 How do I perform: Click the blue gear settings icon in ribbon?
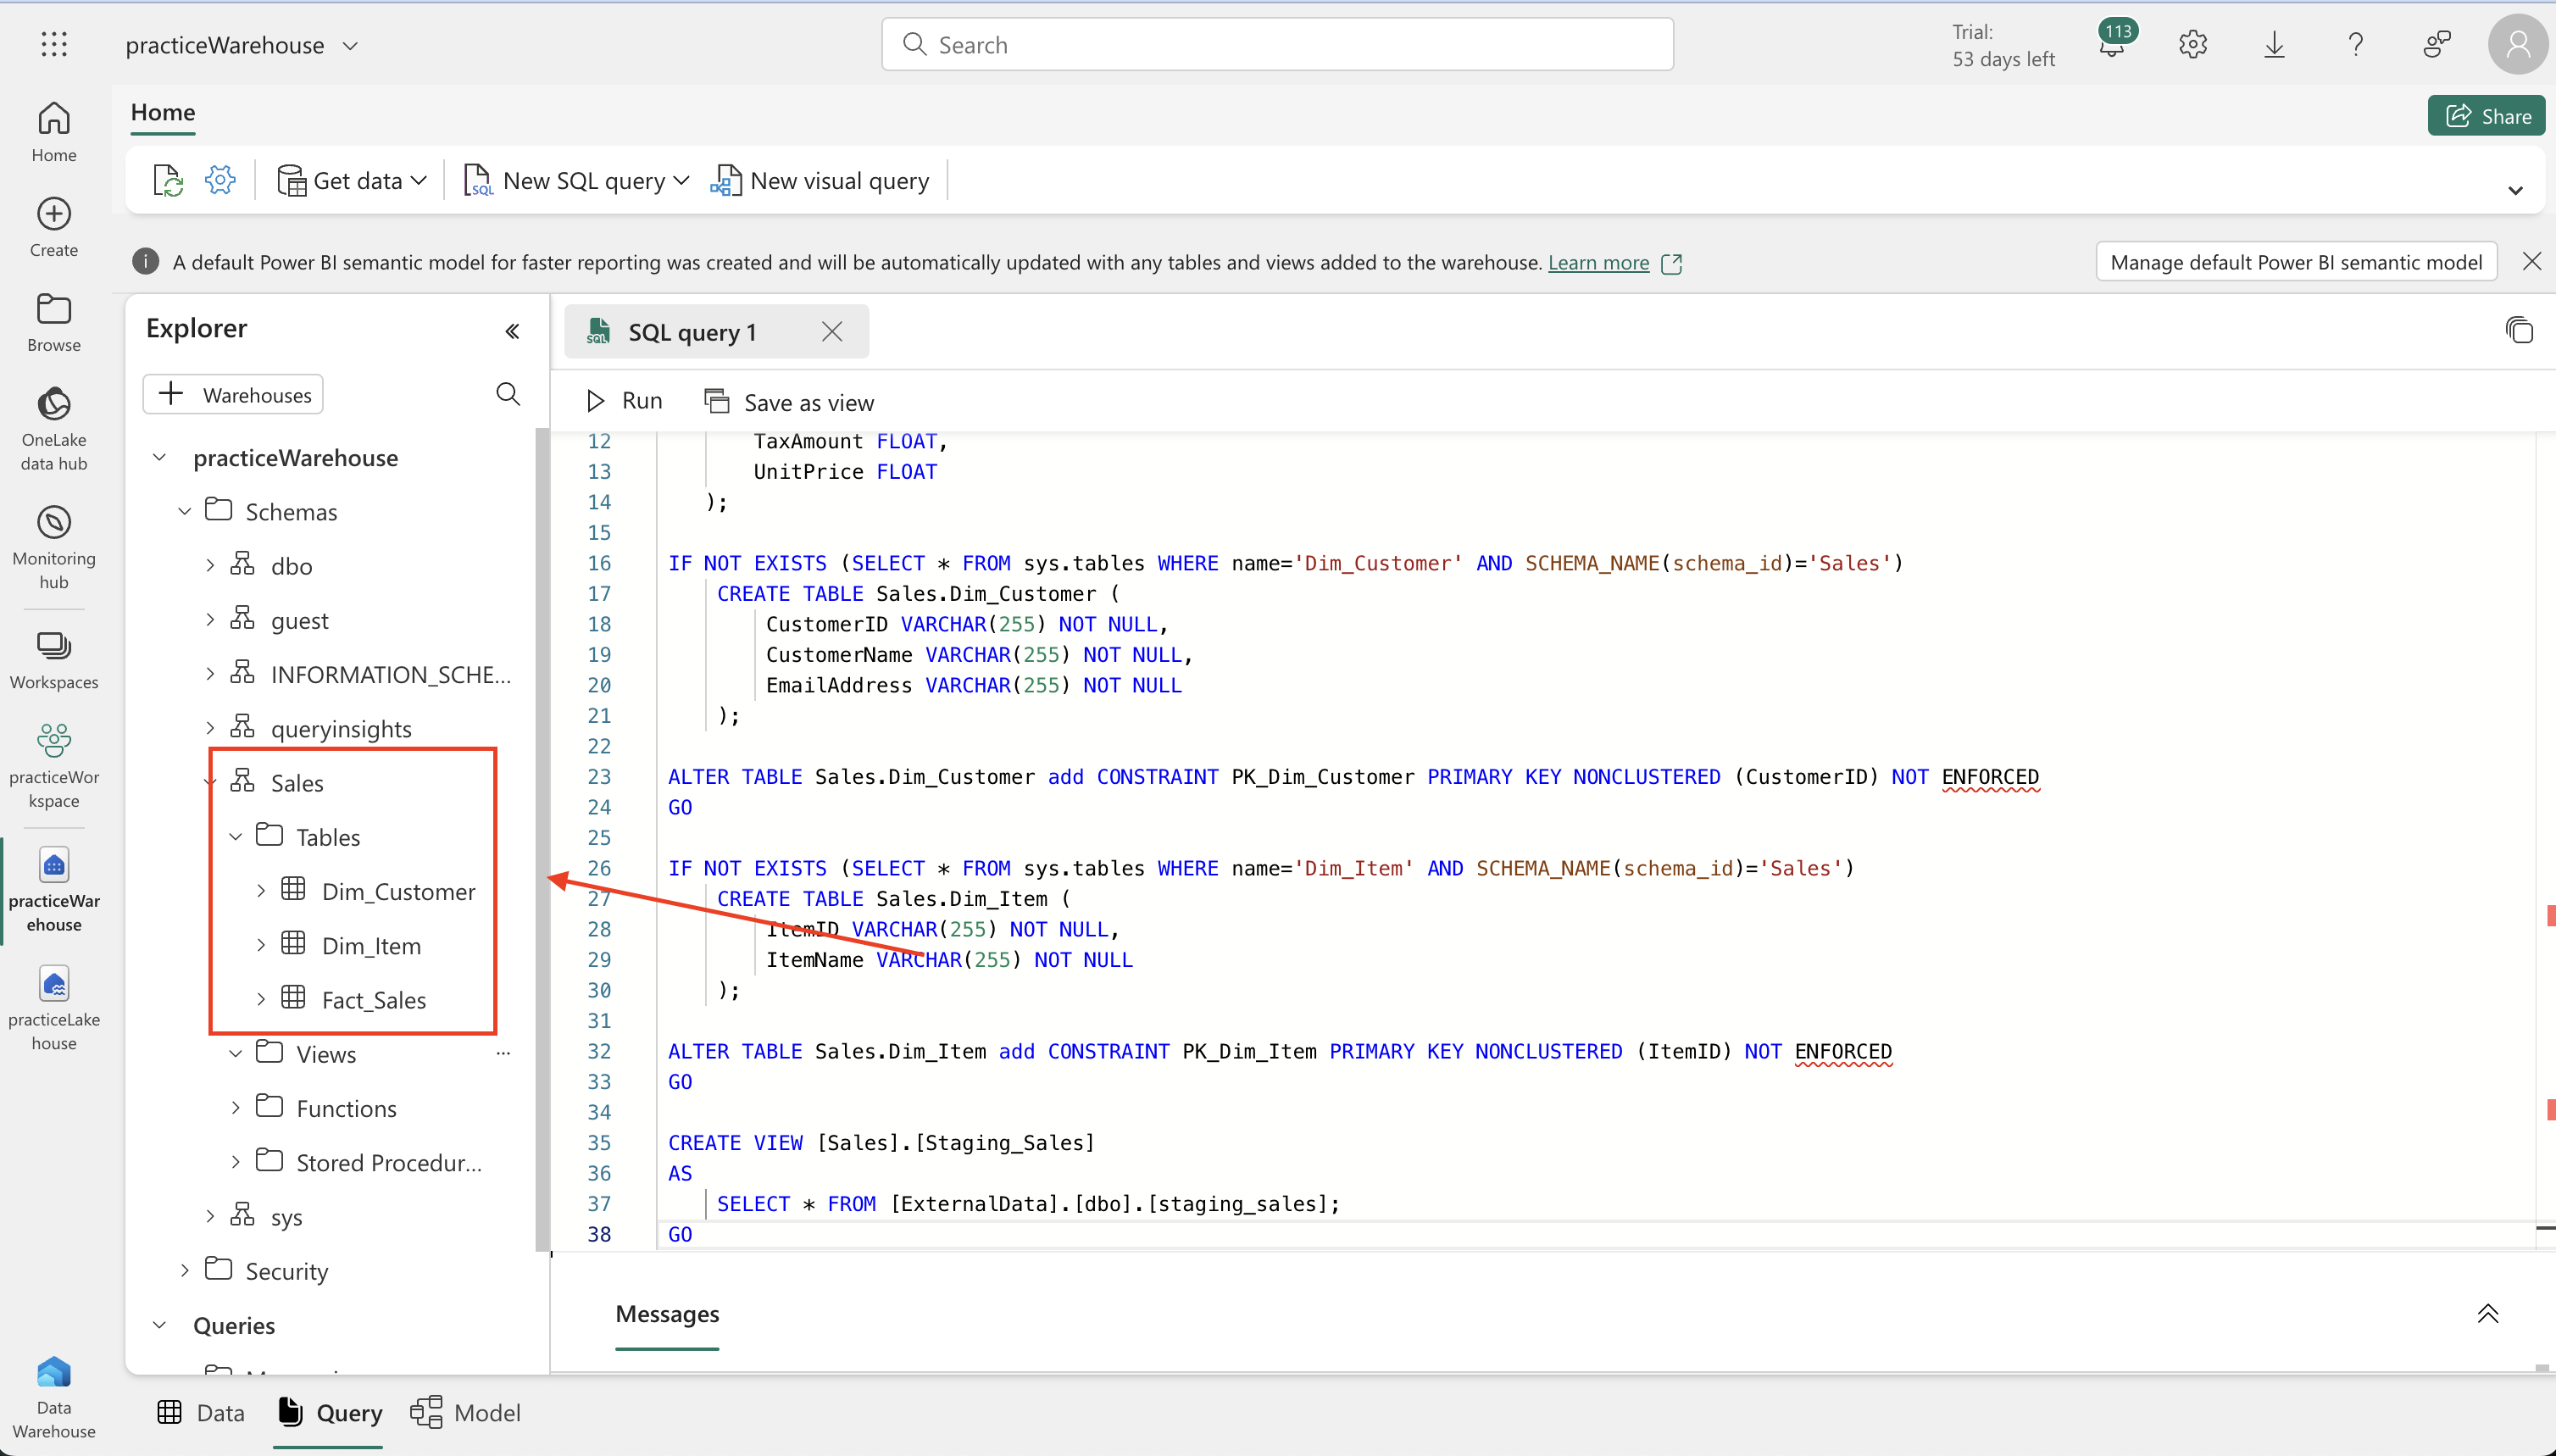220,180
